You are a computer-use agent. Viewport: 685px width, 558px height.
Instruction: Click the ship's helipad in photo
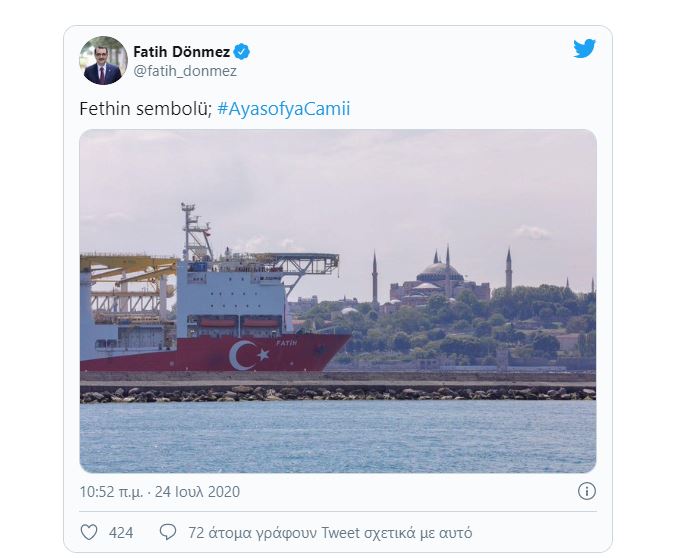(298, 261)
